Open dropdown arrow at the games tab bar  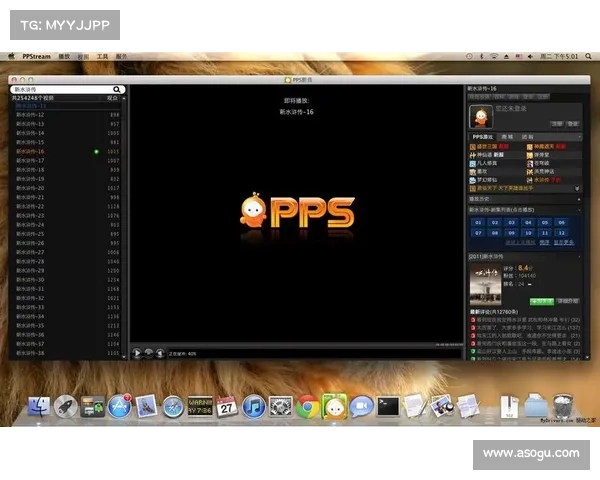coord(579,137)
